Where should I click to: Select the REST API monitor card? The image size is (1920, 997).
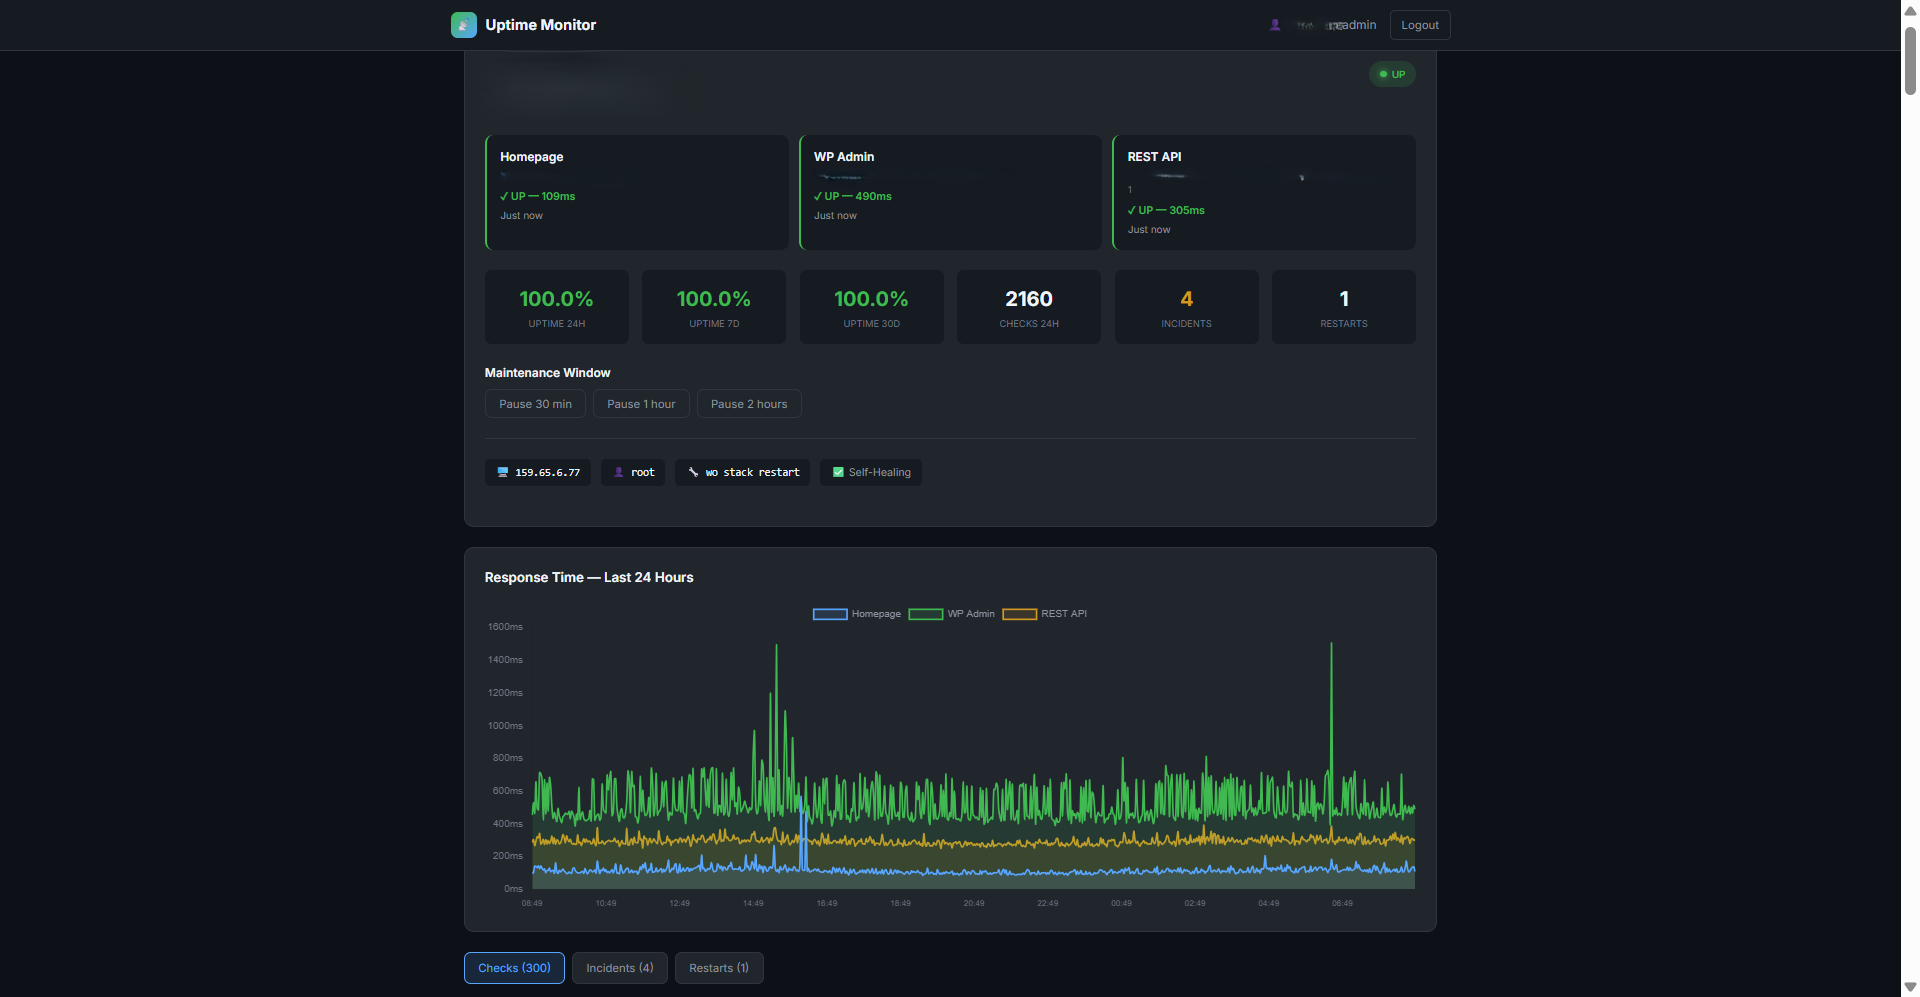(x=1264, y=192)
